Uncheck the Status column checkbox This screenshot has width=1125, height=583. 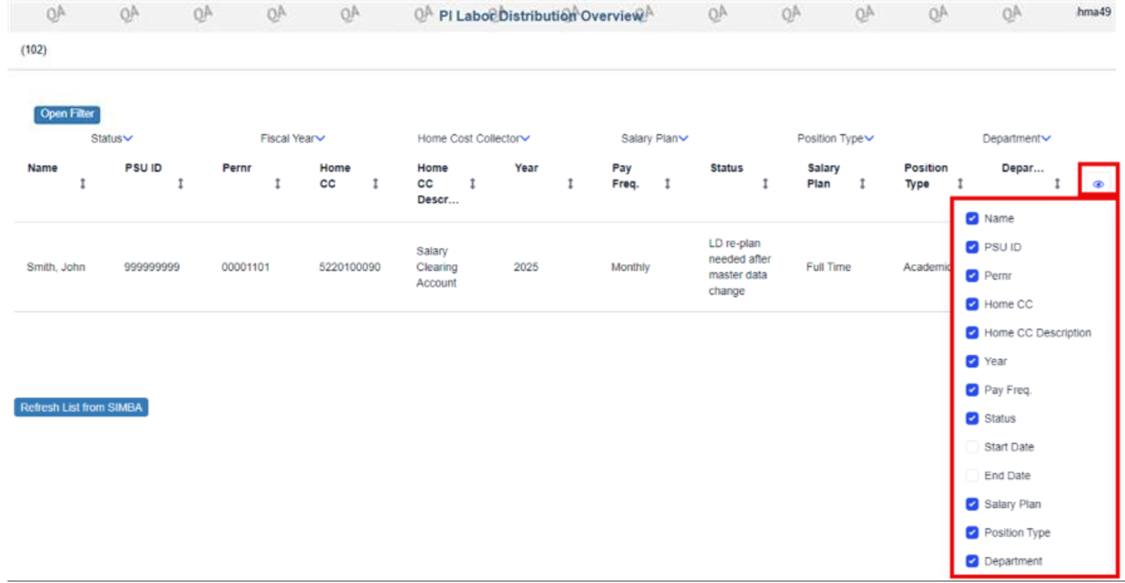972,418
